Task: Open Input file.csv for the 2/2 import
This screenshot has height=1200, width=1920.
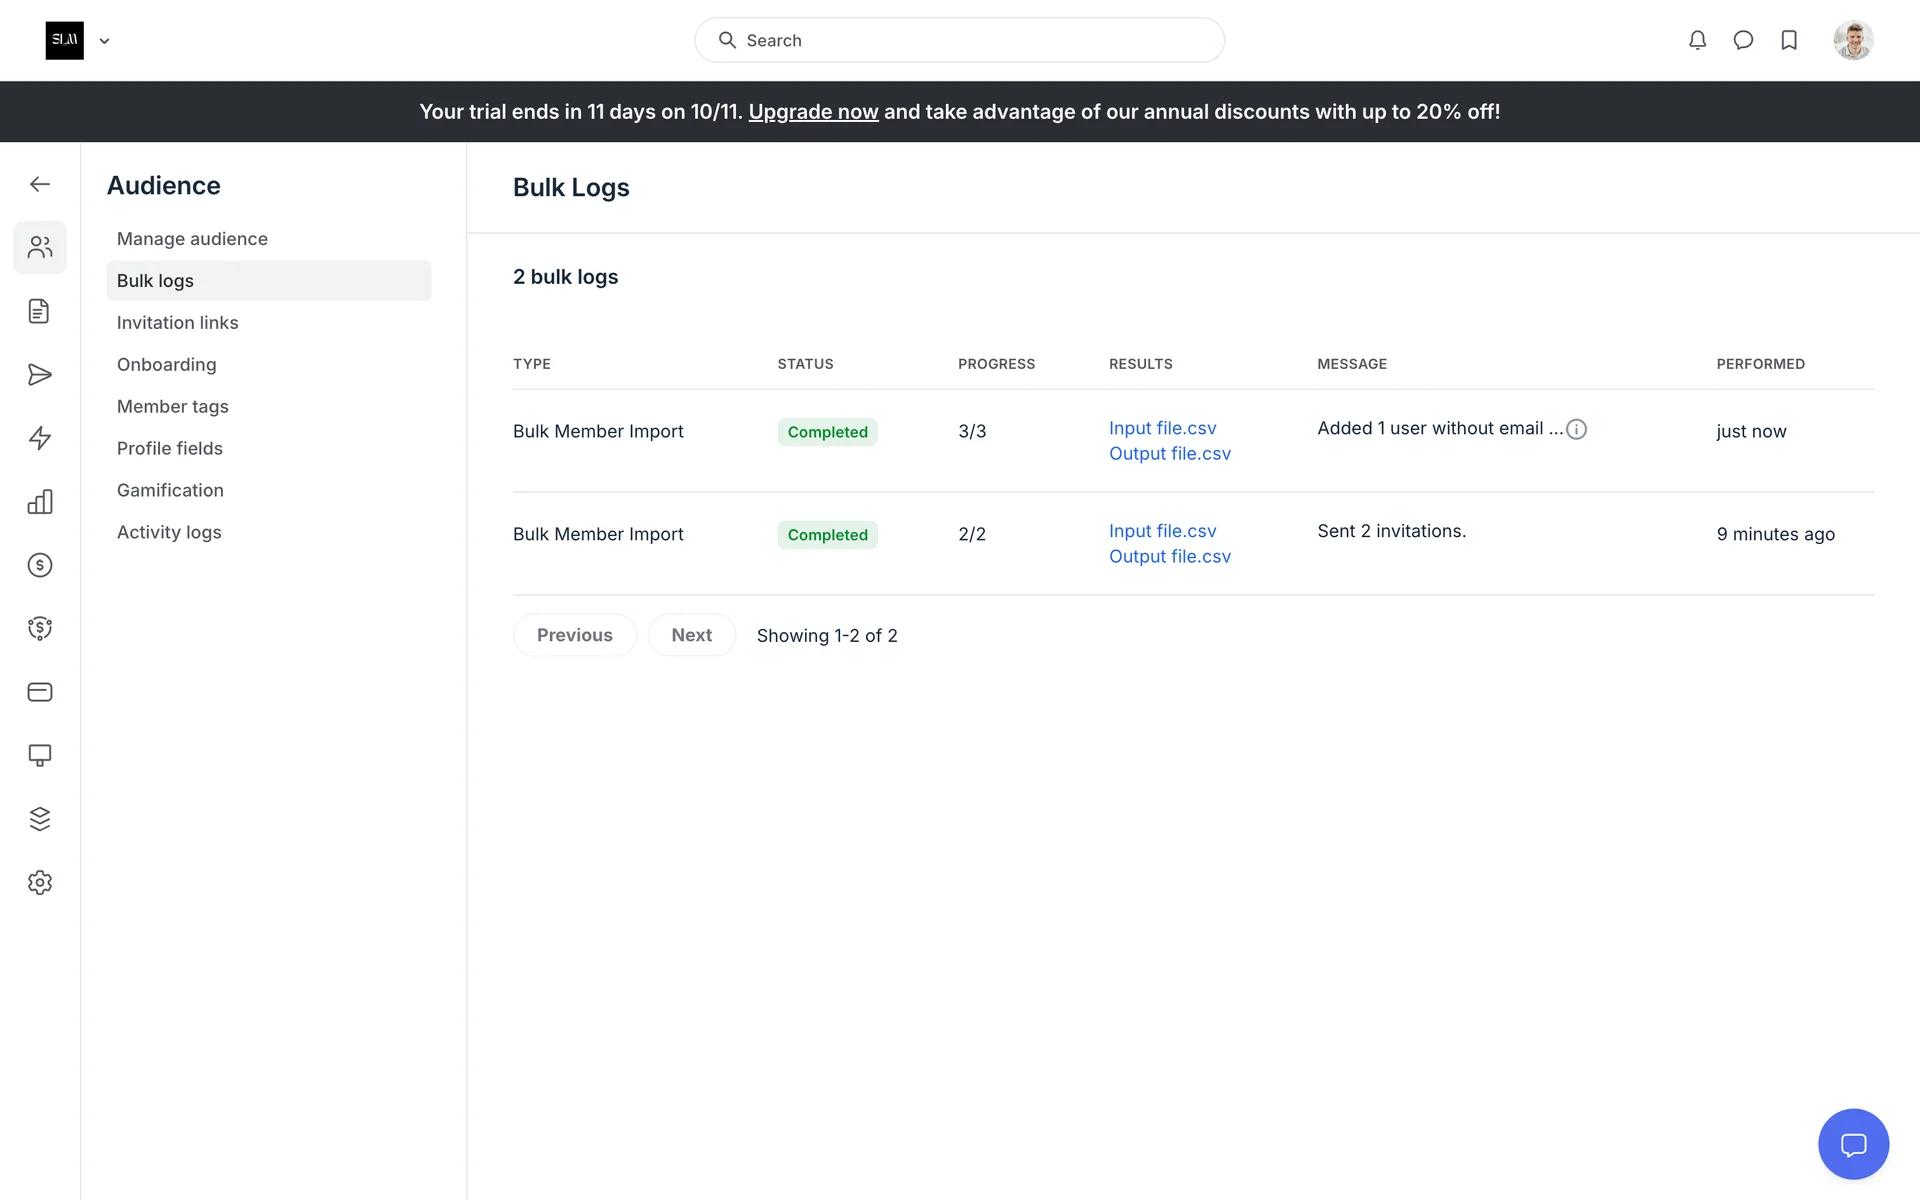Action: 1162,531
